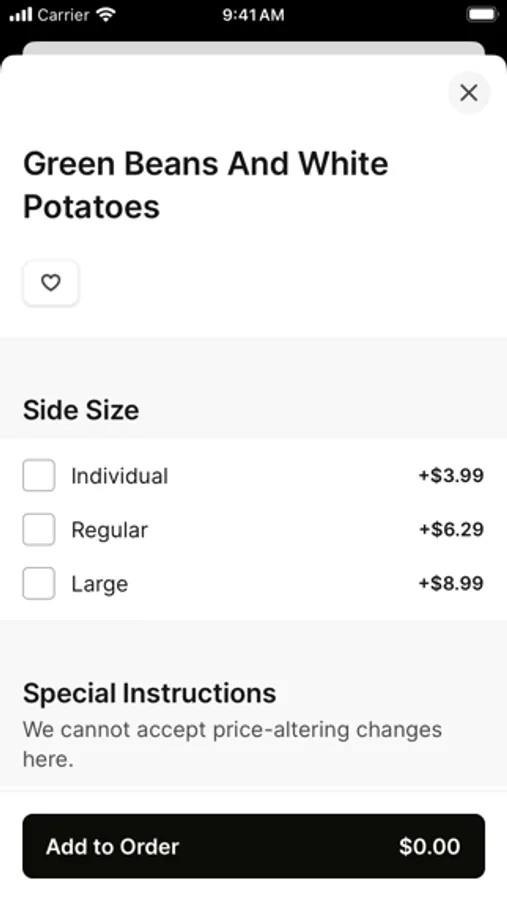Viewport: 507px width, 900px height.
Task: Close the item sheet with X
Action: [469, 92]
